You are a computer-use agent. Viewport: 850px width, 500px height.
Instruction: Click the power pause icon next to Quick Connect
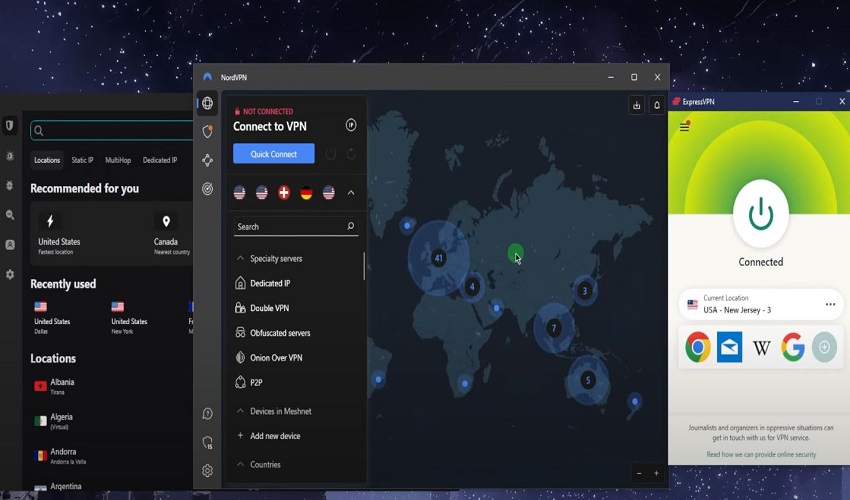[x=331, y=154]
